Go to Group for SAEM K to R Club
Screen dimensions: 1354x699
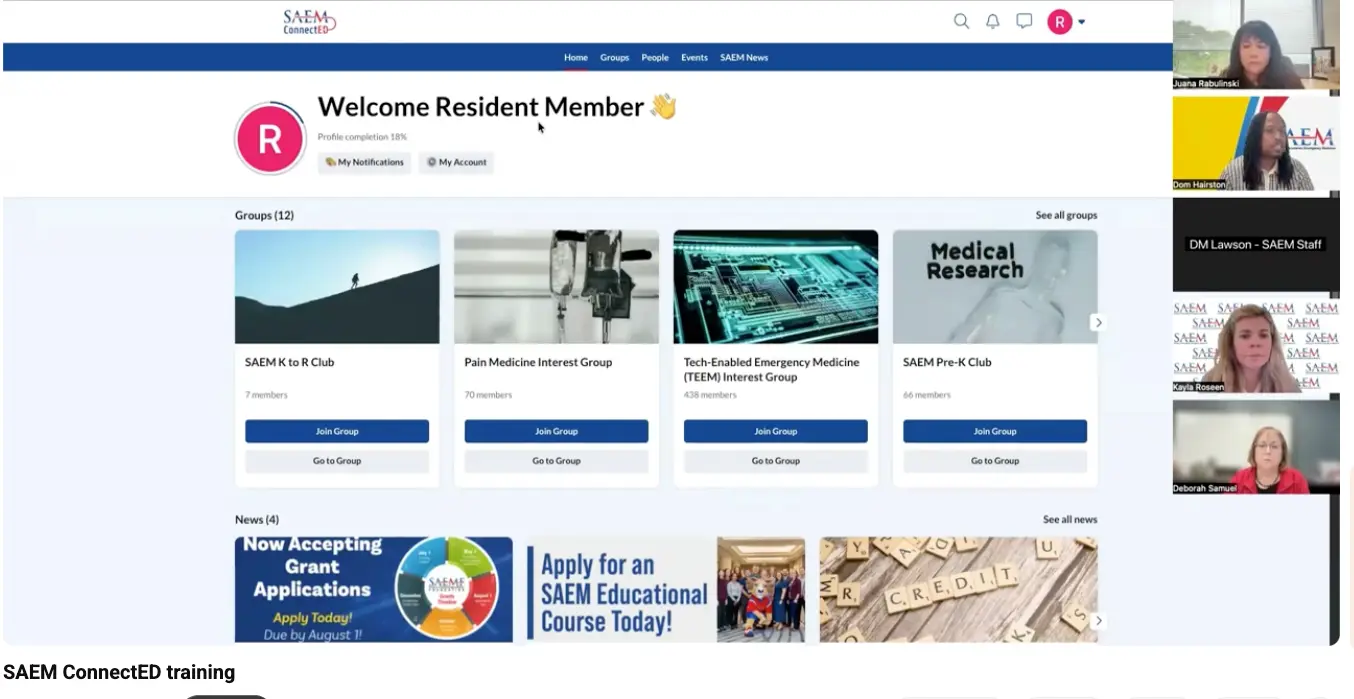[337, 461]
